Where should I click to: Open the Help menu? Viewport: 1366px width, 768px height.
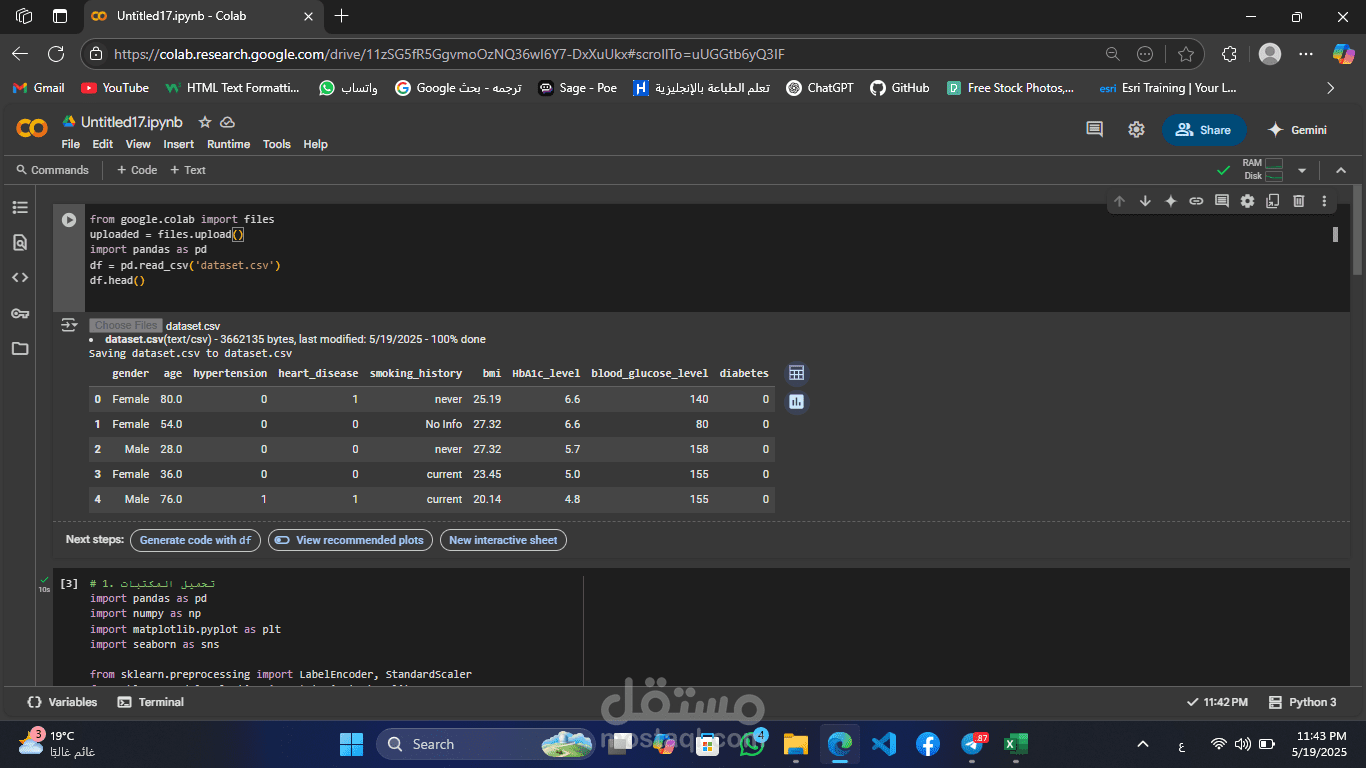316,144
